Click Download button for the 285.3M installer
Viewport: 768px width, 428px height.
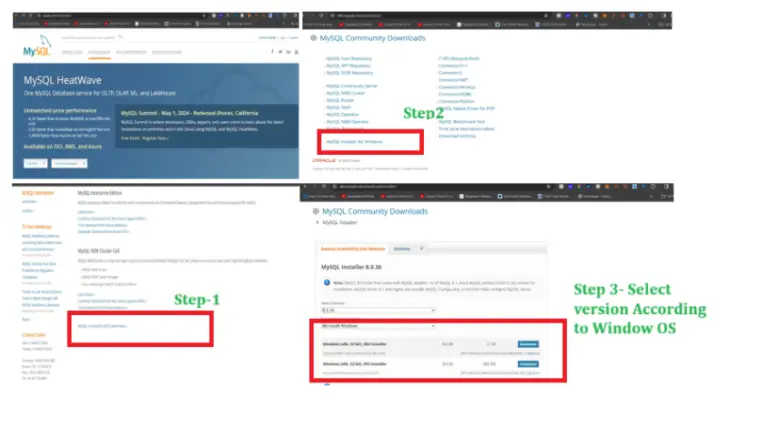tap(528, 364)
